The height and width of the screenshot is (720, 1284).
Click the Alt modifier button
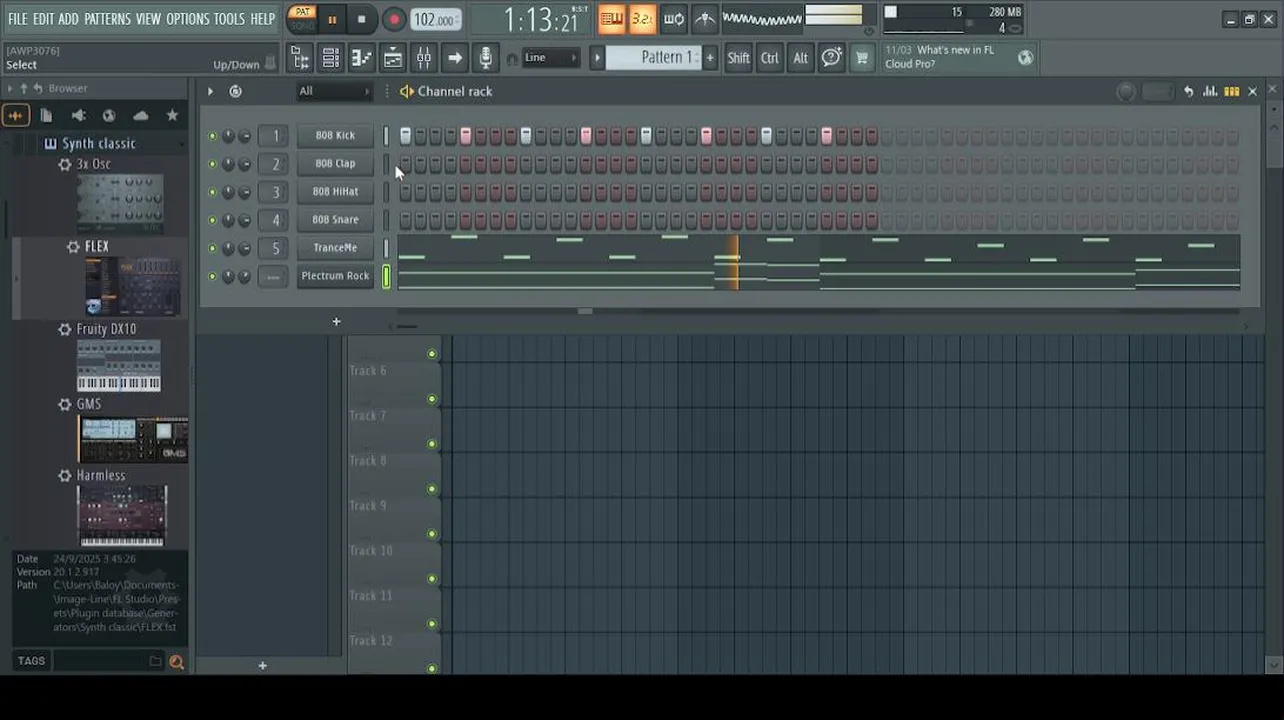(x=800, y=58)
